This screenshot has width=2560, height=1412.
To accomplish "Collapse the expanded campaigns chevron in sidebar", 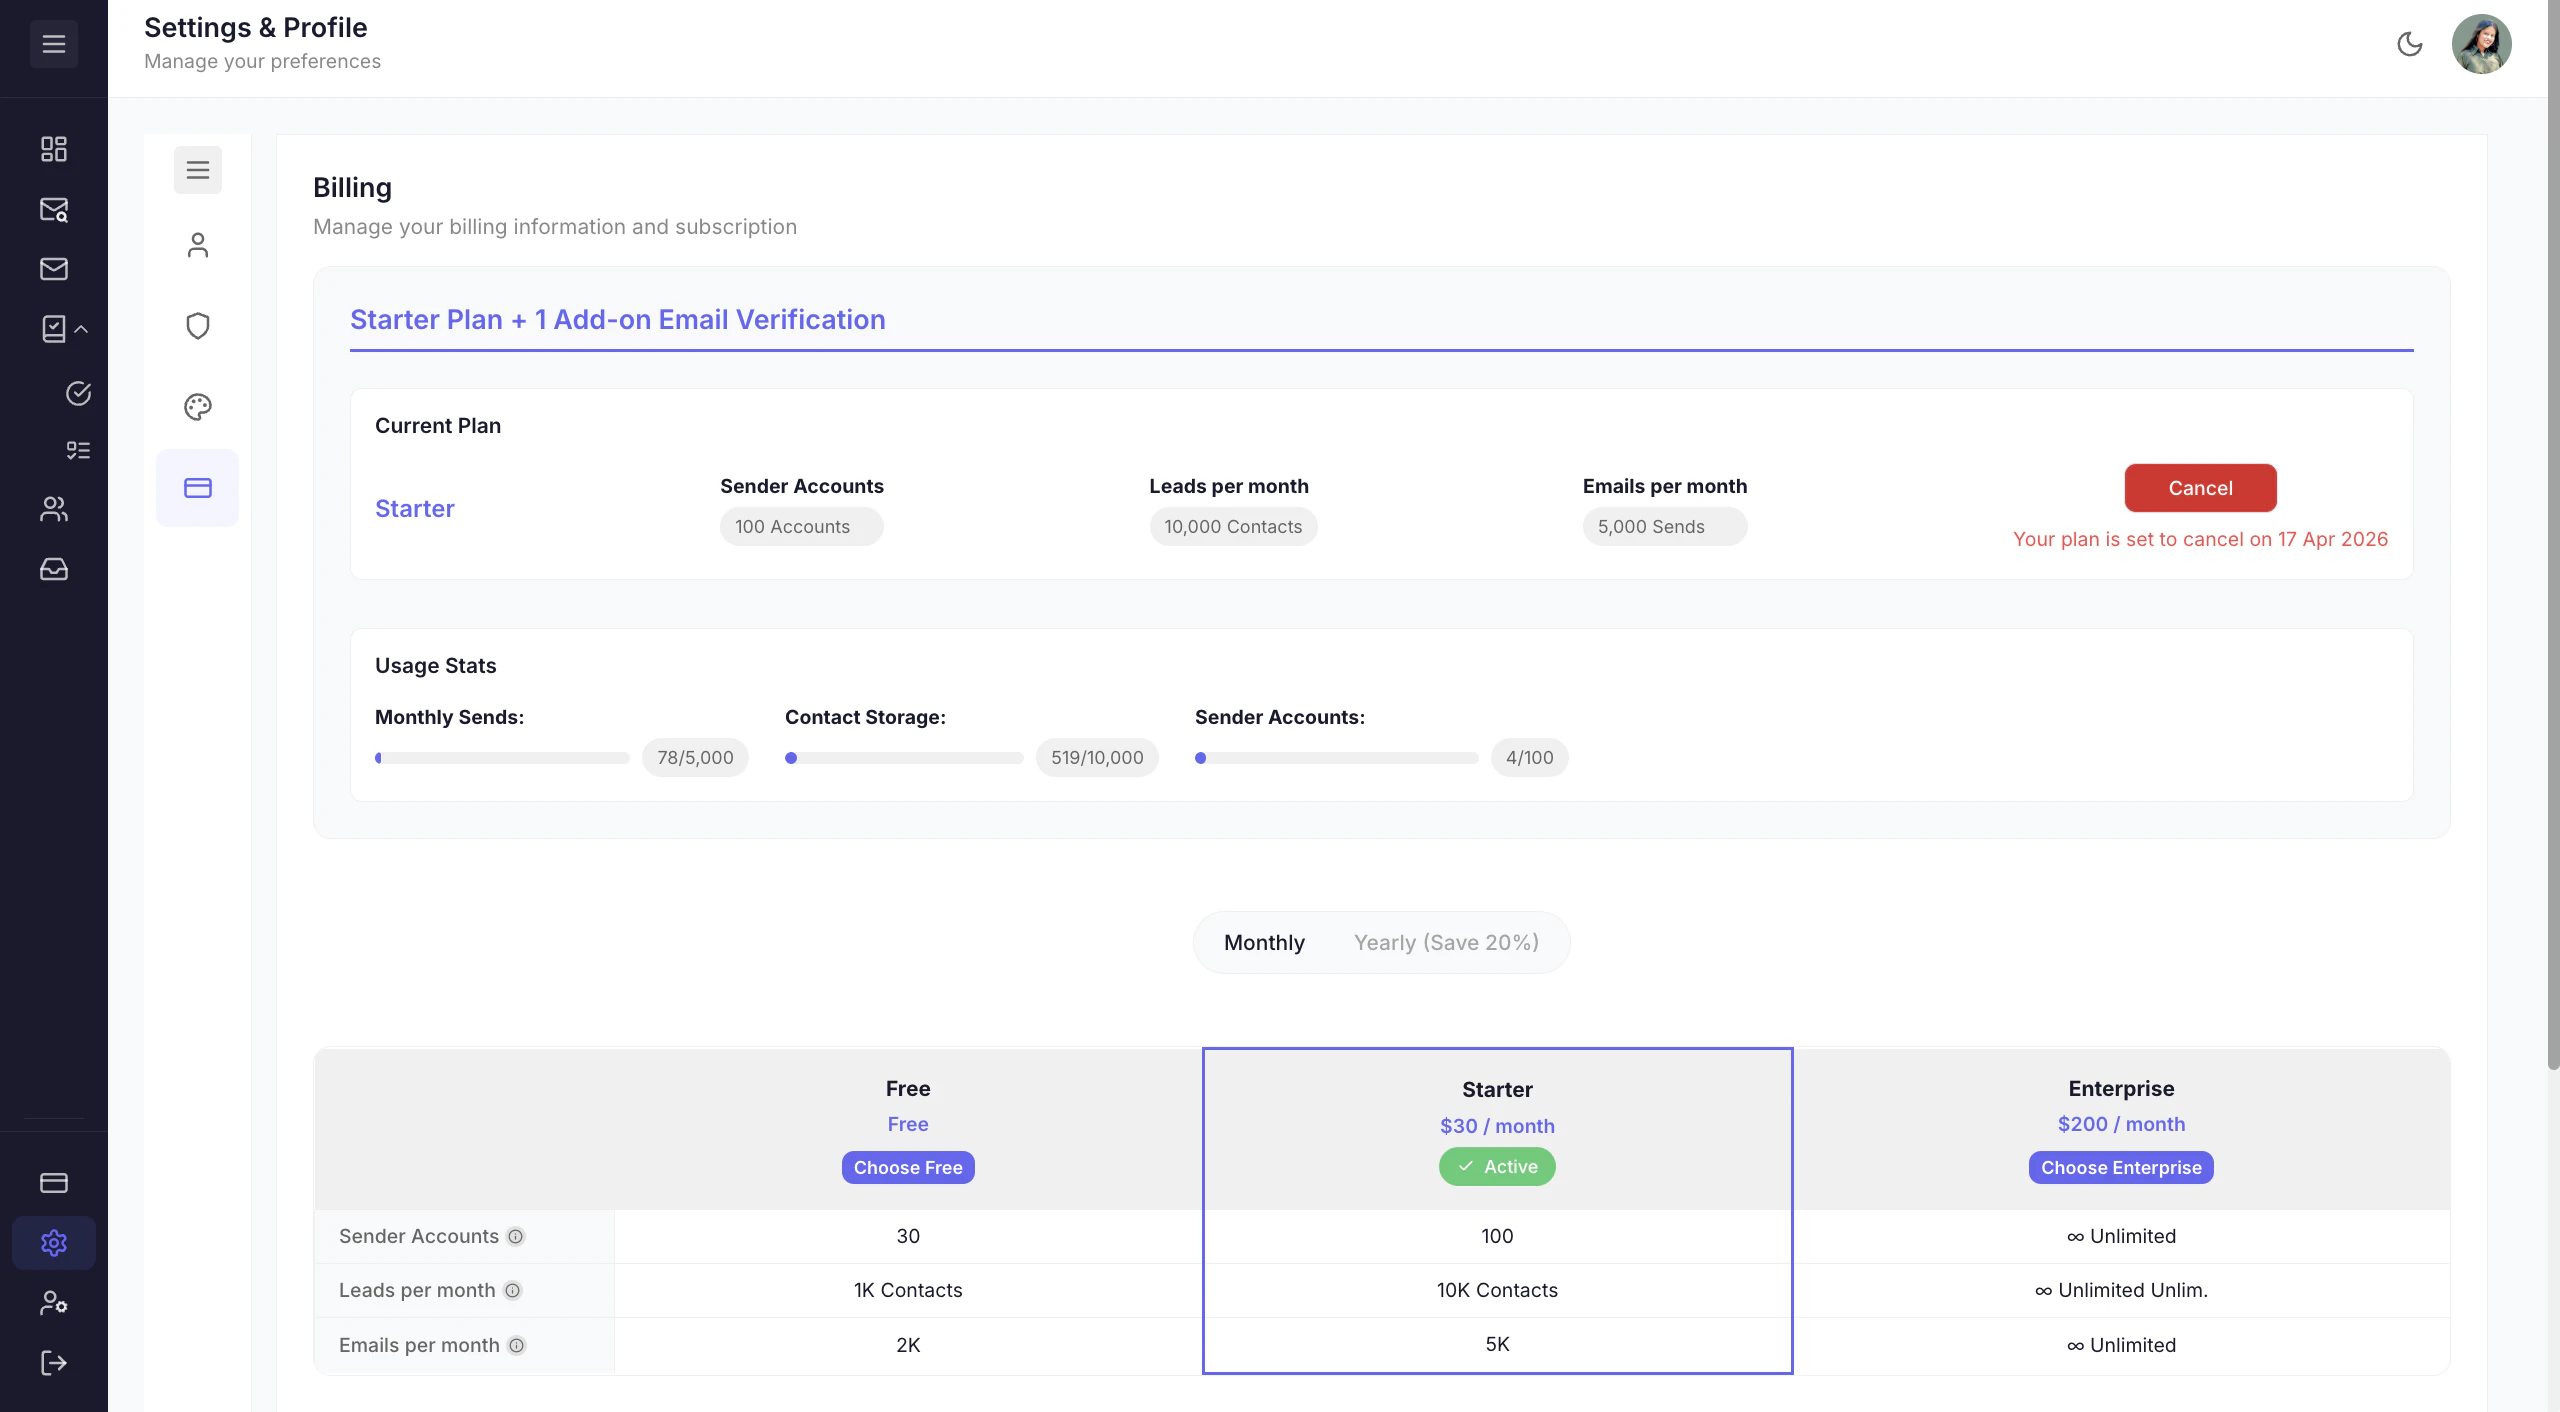I will coord(81,329).
